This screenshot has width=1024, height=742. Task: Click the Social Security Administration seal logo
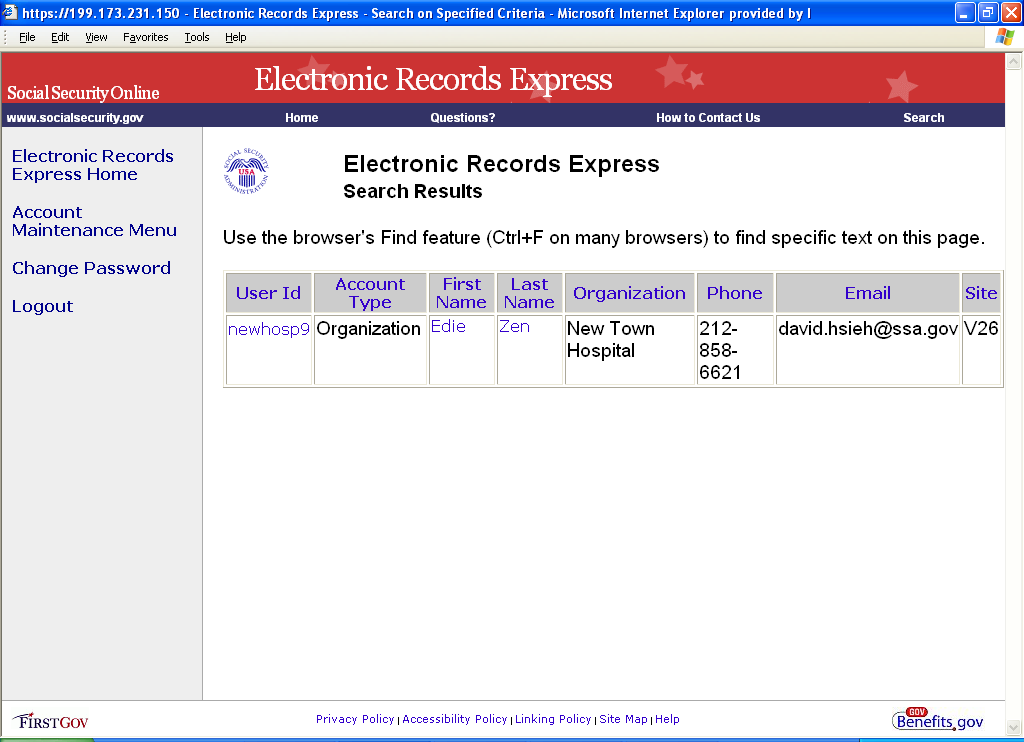[246, 171]
